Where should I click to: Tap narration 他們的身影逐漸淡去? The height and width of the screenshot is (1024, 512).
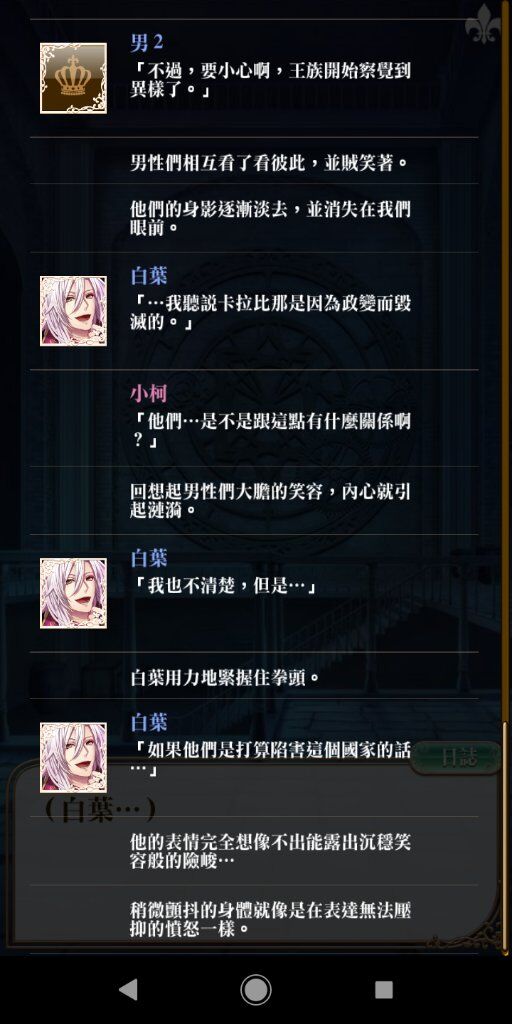coord(270,218)
